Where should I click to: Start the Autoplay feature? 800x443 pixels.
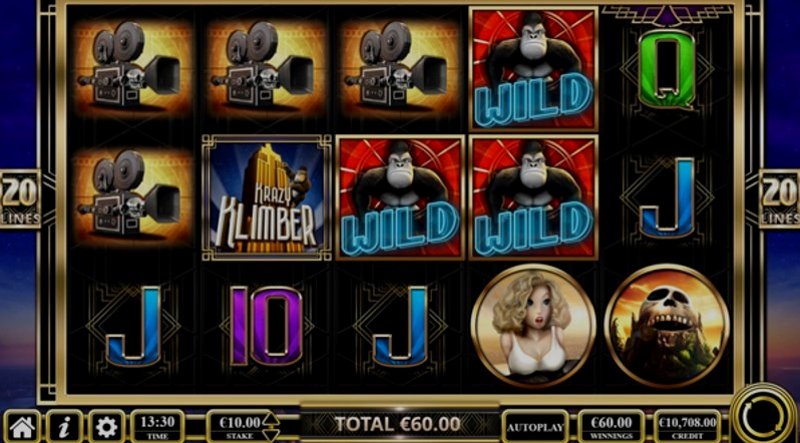pyautogui.click(x=535, y=427)
